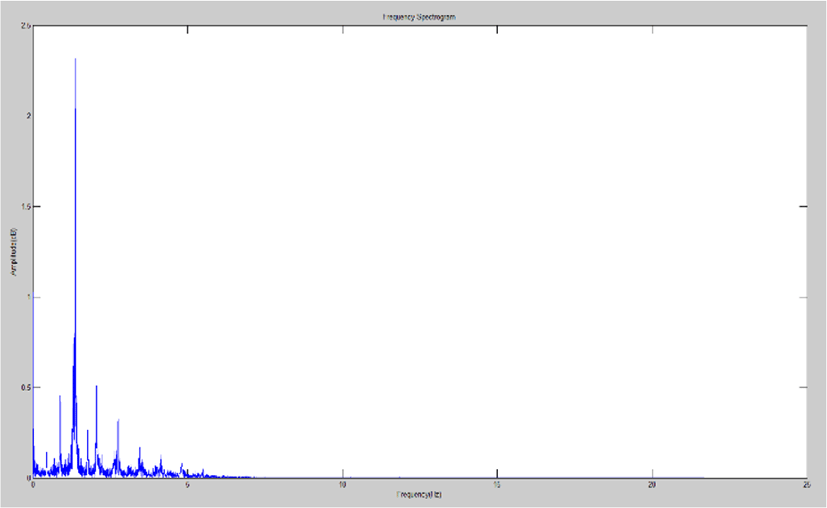Click the x-axis tick label '5'

[x=187, y=485]
